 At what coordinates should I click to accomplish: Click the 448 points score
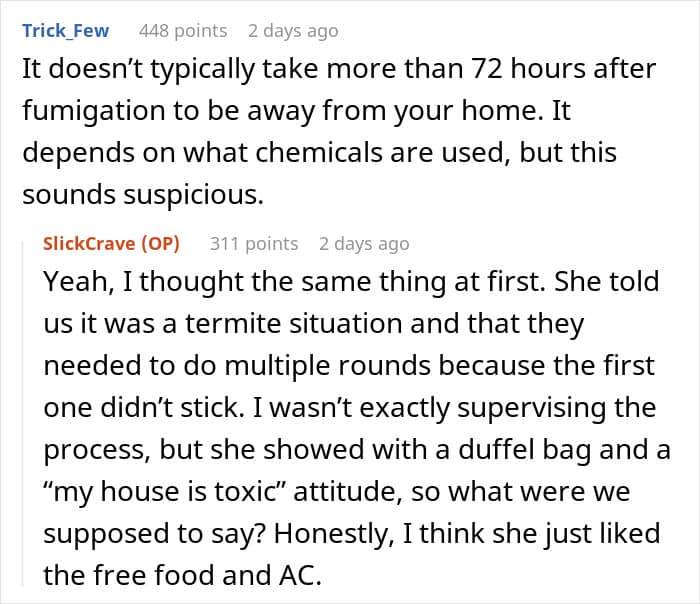(x=183, y=31)
